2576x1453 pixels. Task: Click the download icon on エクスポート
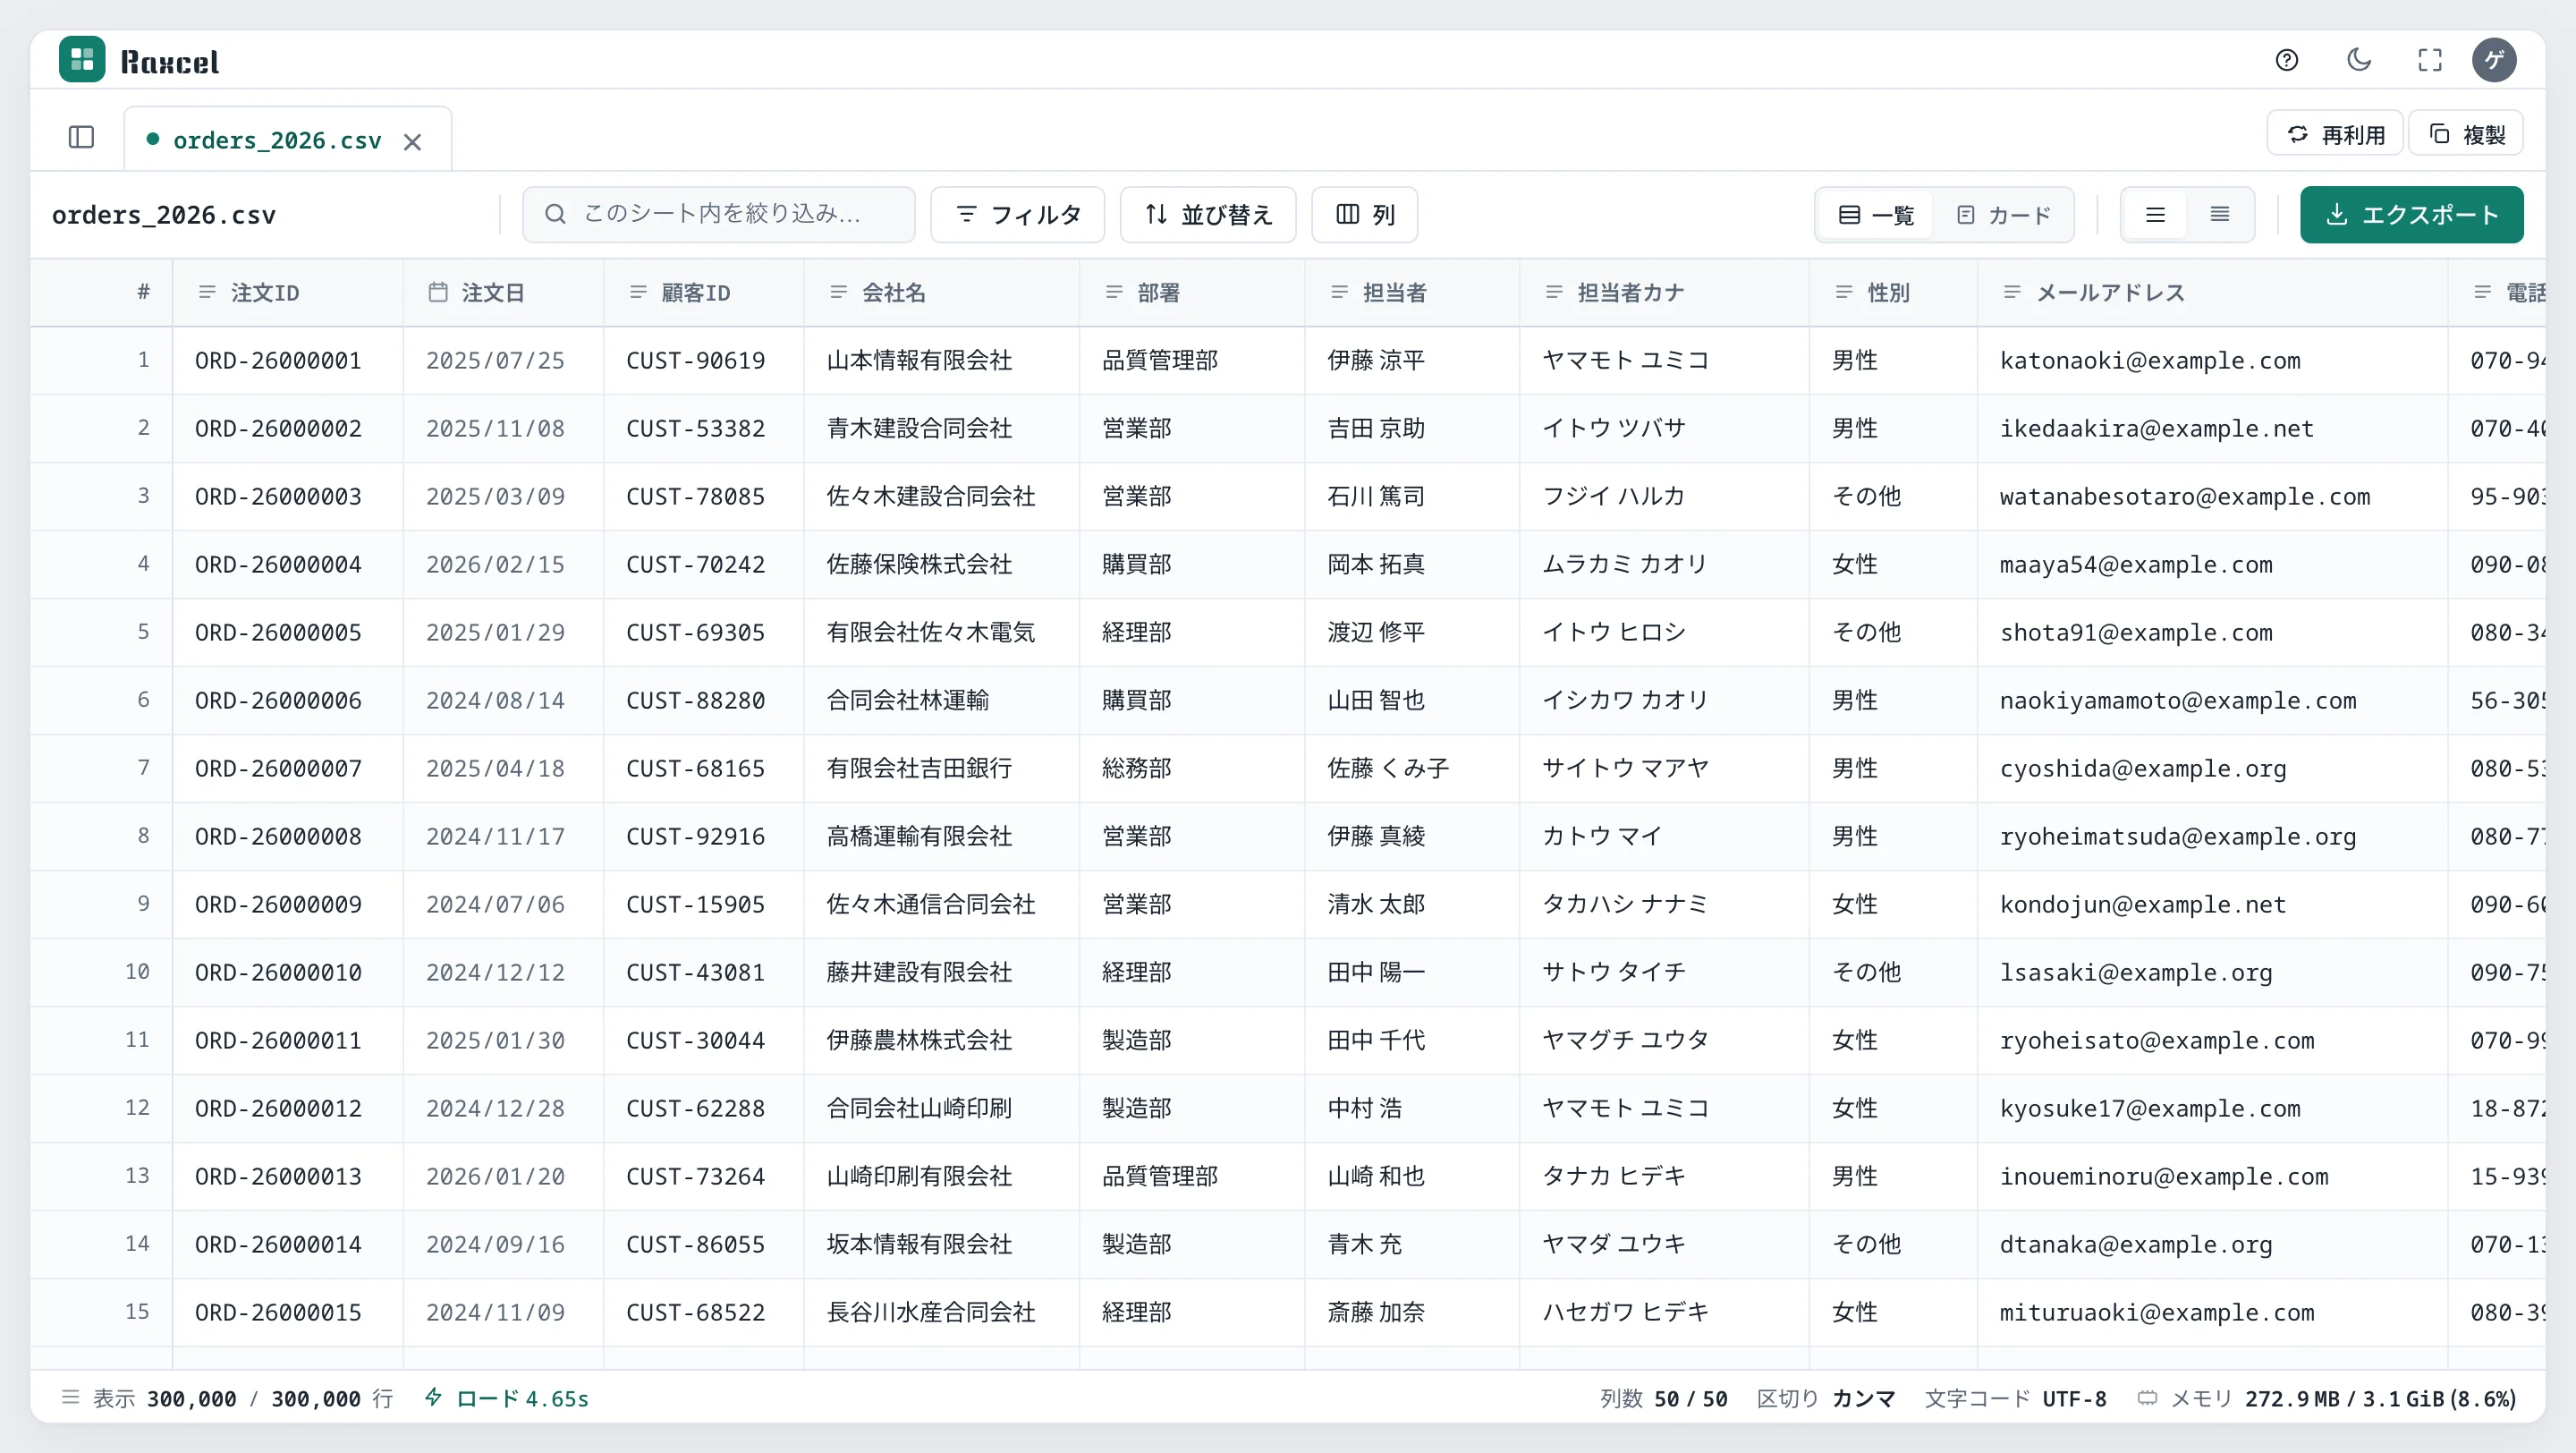2337,214
